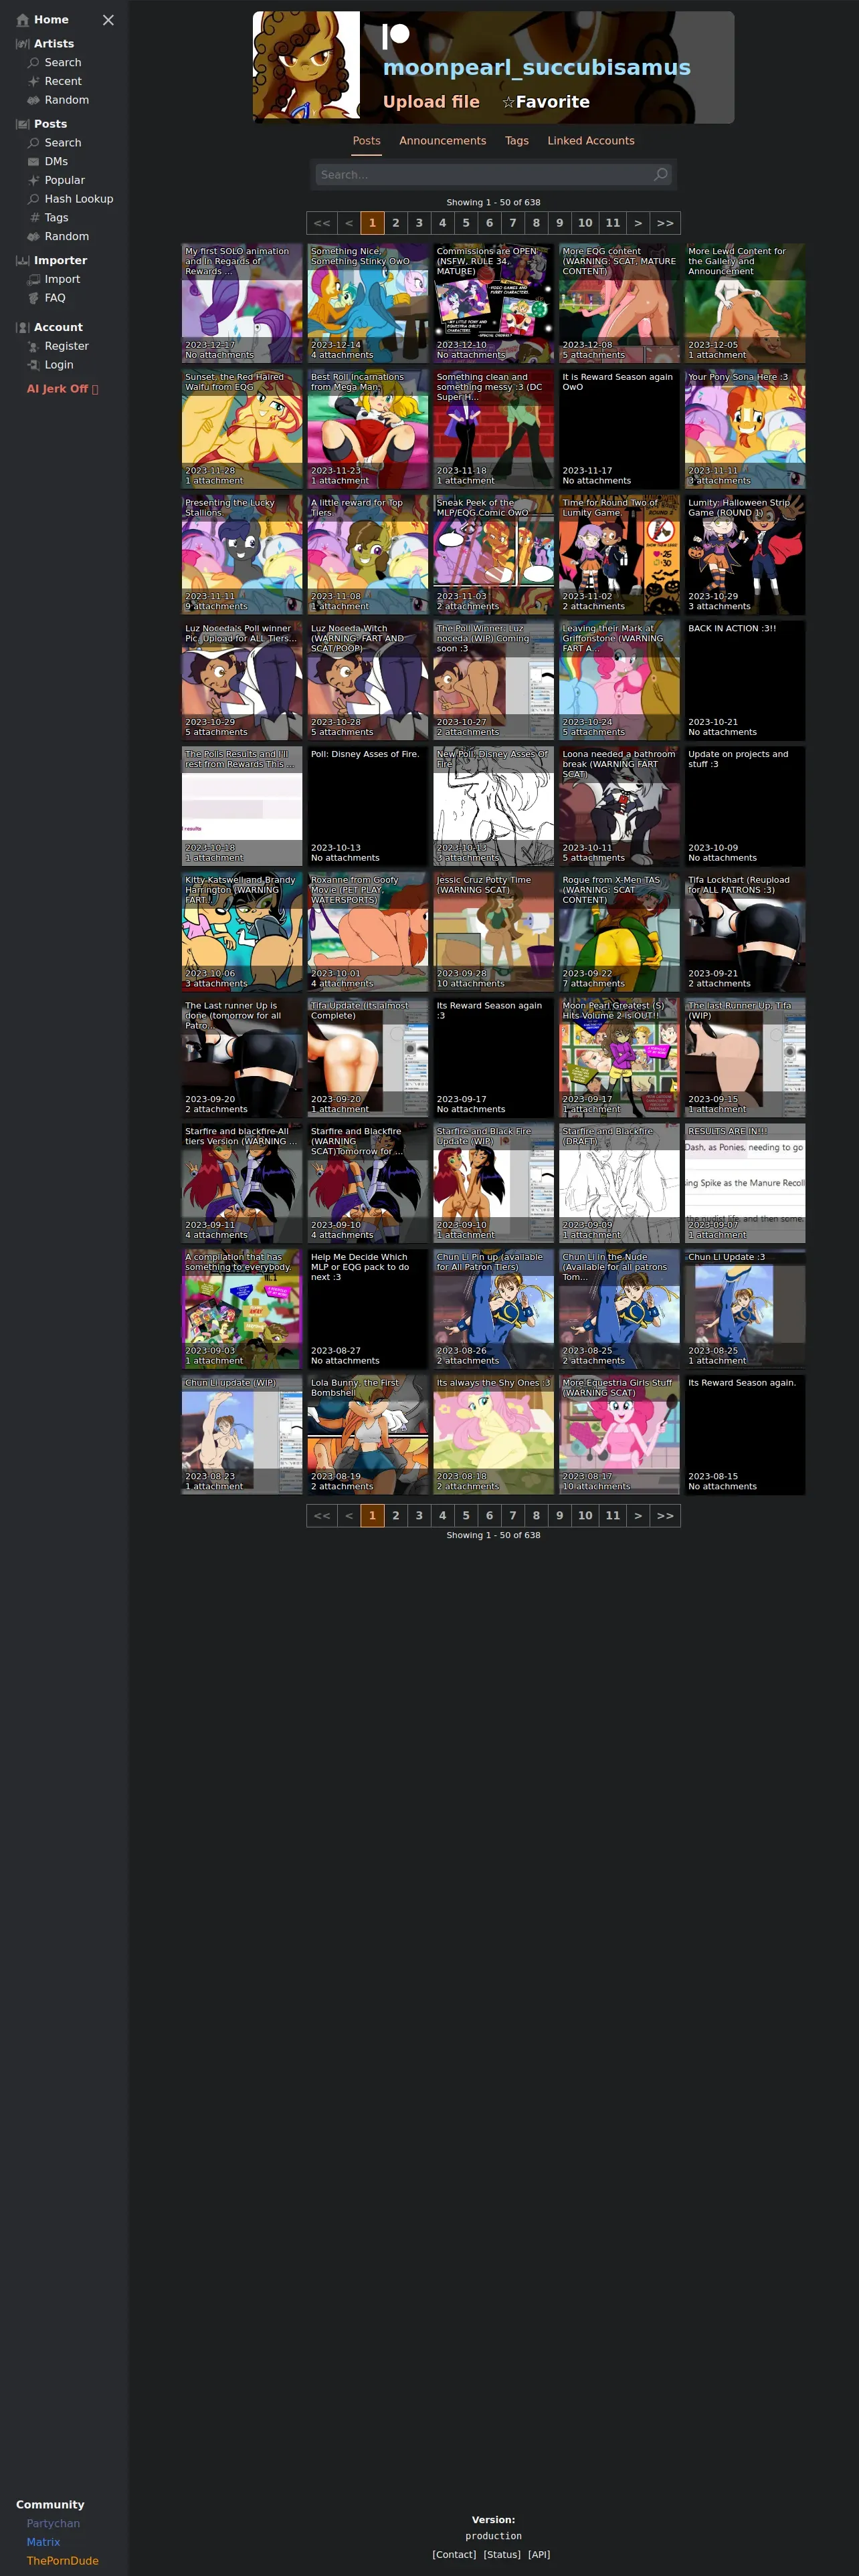Click the Artists section icon
This screenshot has height=2576, width=859.
23,44
